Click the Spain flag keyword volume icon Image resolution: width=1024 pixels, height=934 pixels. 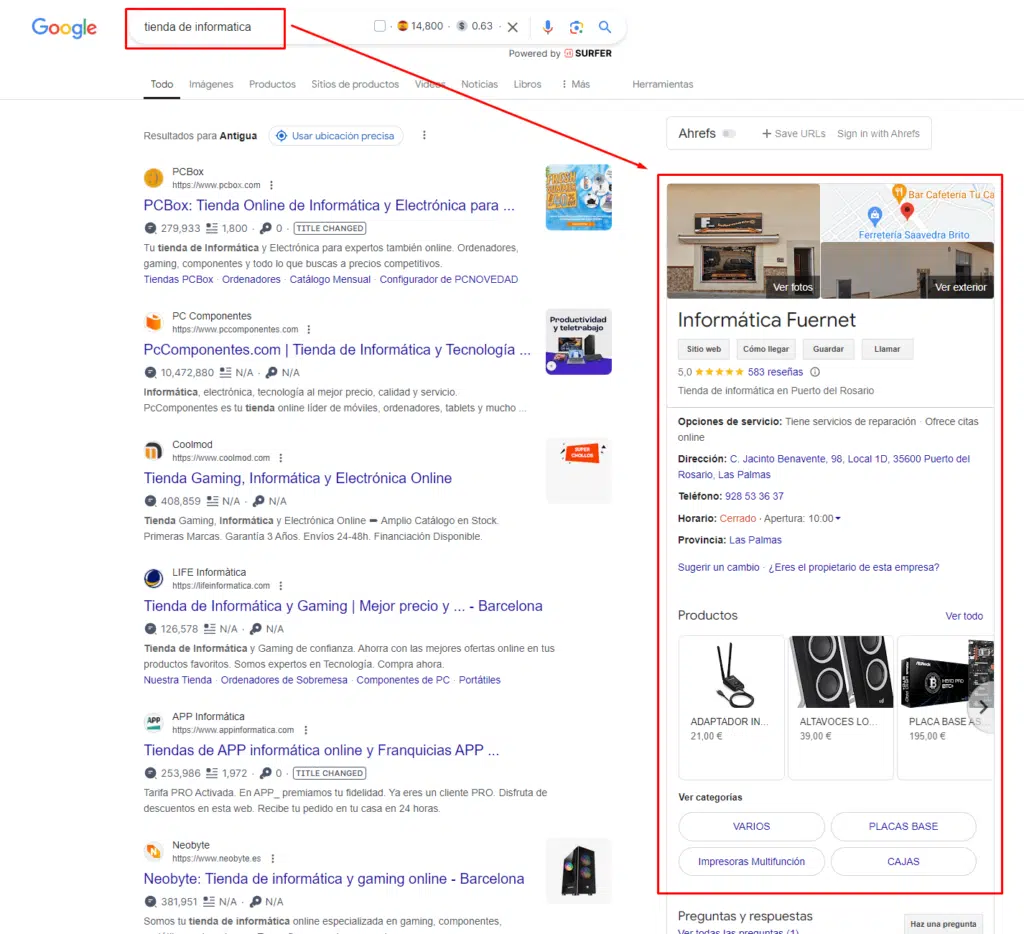(404, 27)
